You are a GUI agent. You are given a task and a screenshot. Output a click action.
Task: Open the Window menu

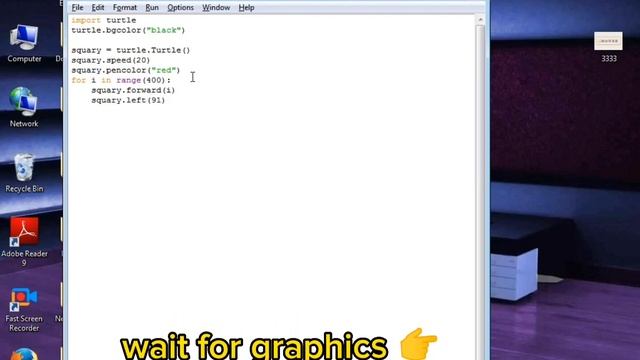216,7
